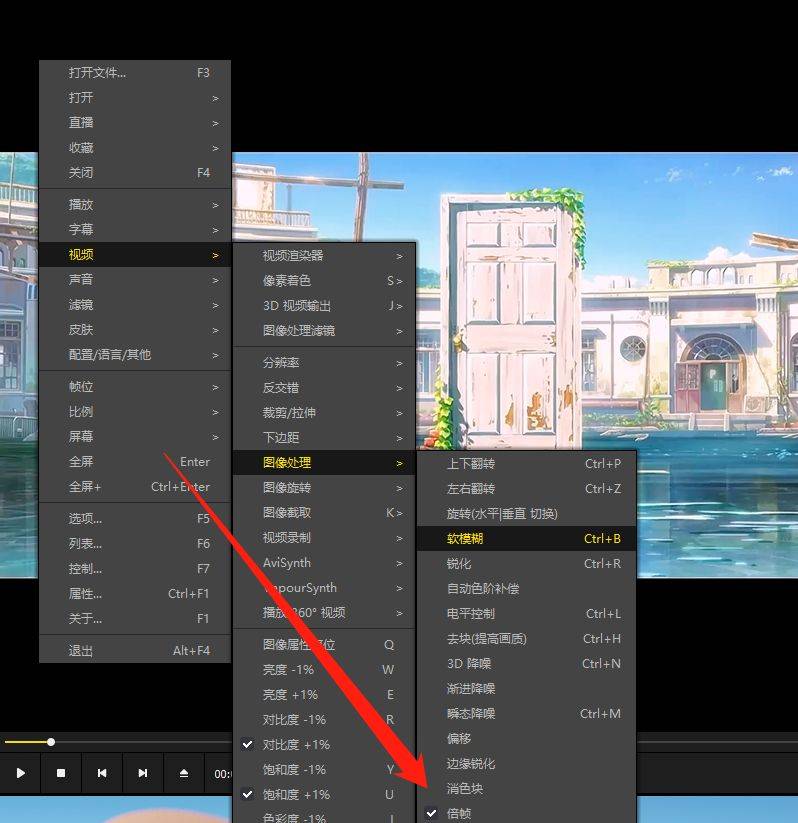This screenshot has width=798, height=823.
Task: Expand the 图像处理滤镜 submenu
Action: (324, 331)
